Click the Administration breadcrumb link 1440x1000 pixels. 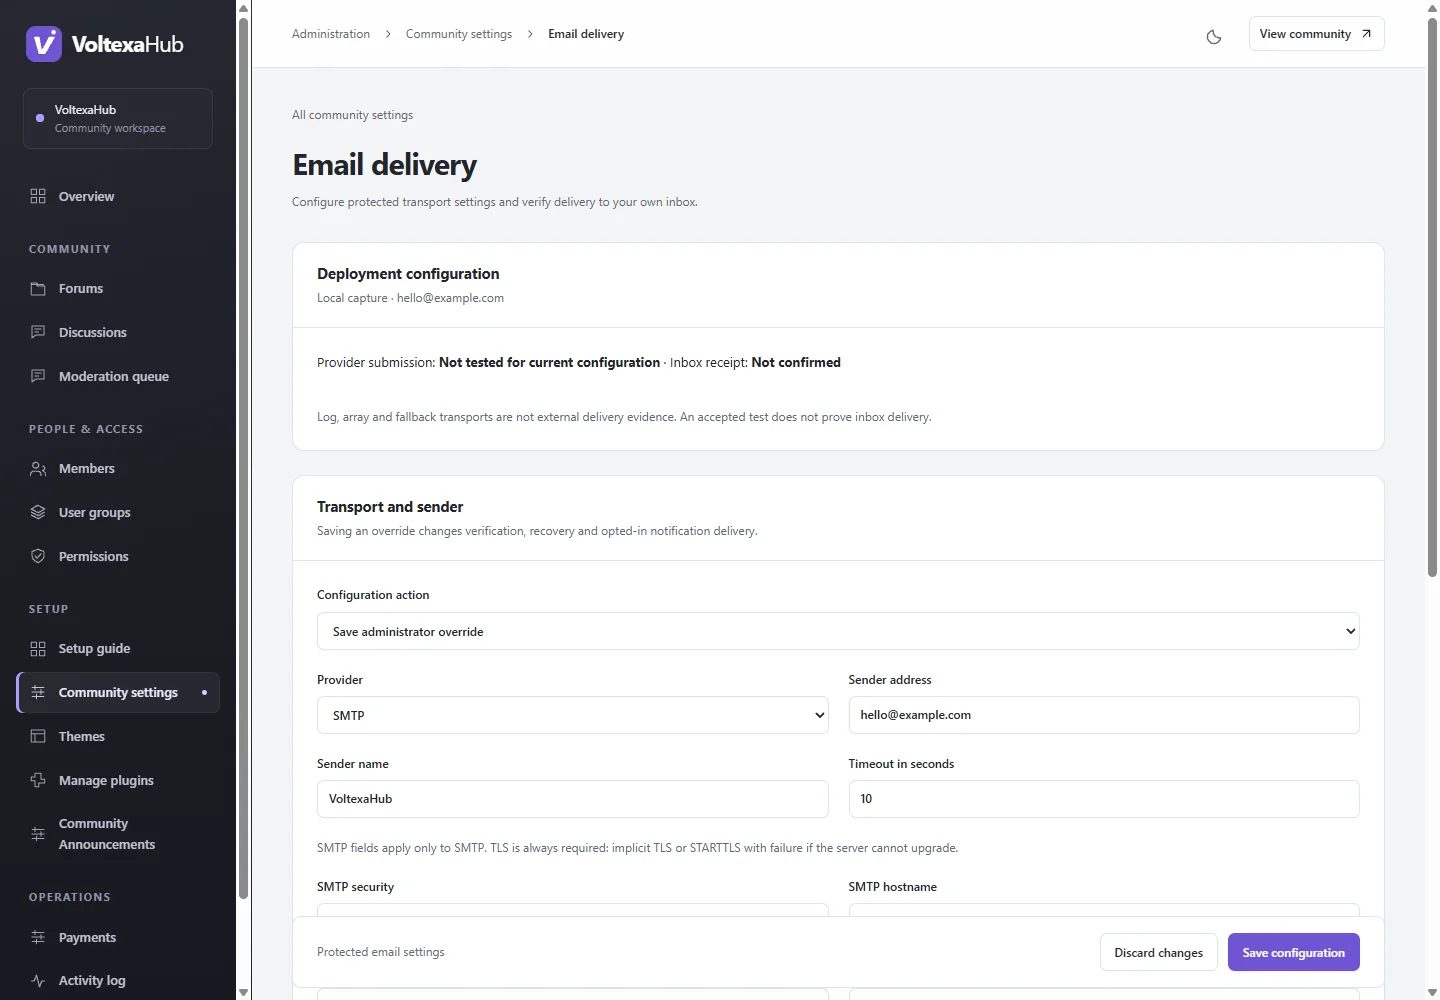point(331,34)
